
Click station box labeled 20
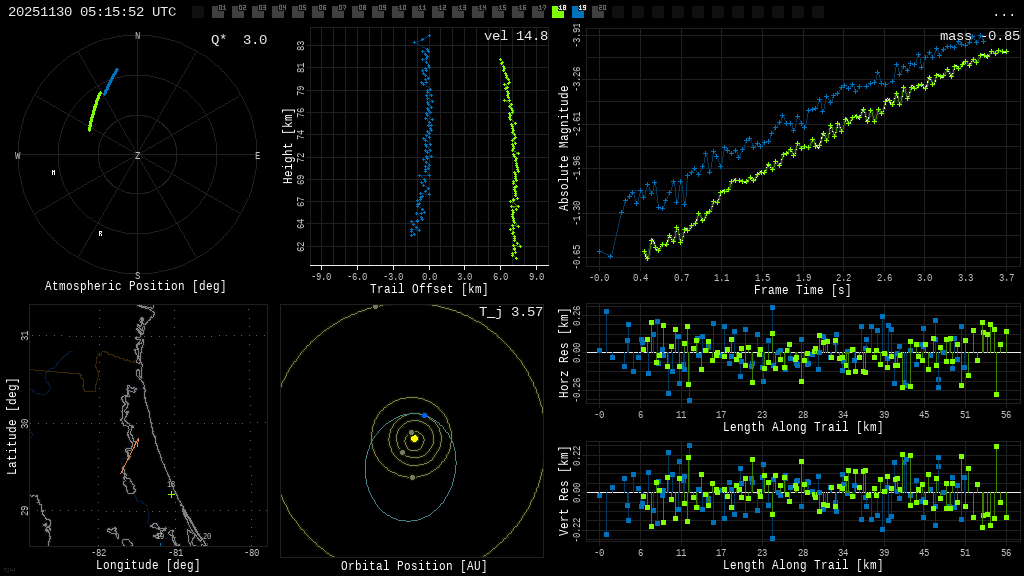[598, 12]
